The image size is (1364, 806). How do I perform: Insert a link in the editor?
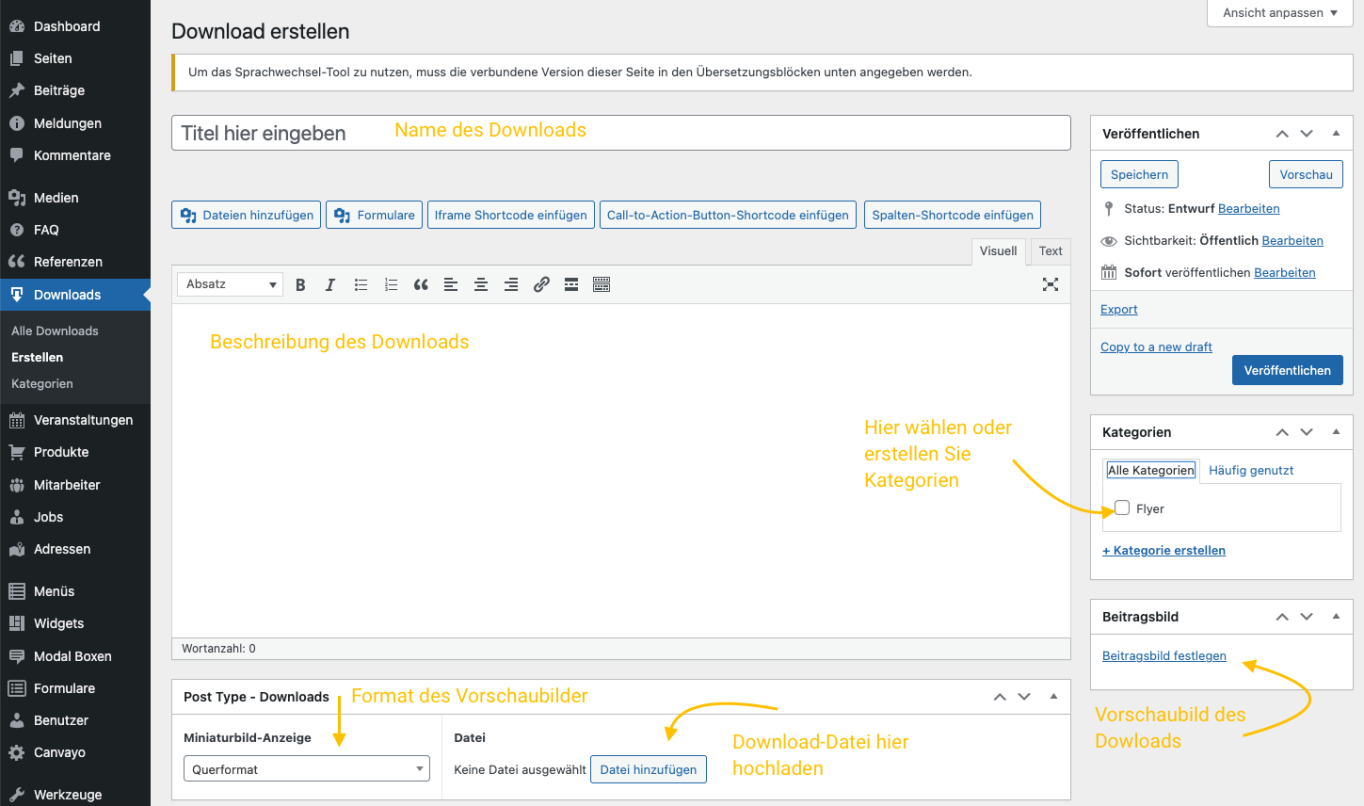[541, 284]
